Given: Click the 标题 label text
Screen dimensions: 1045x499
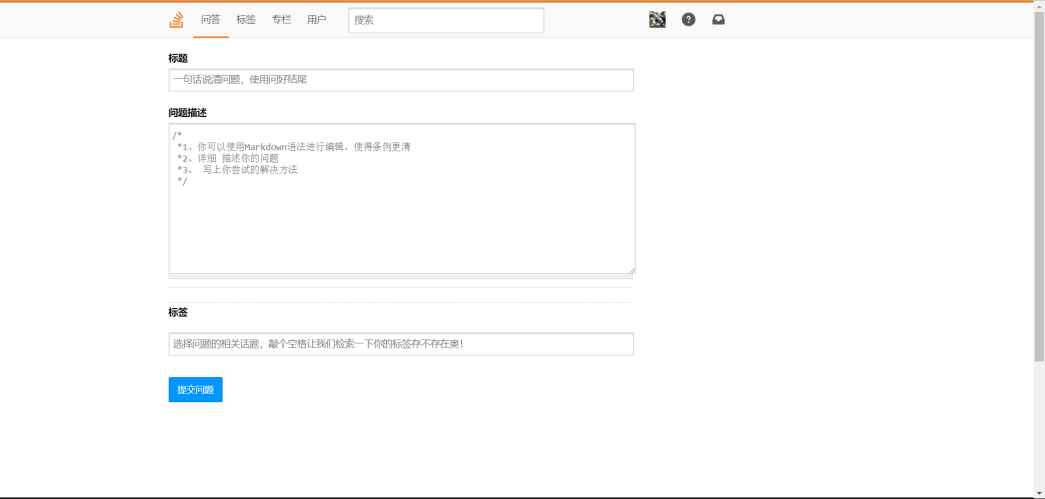Looking at the screenshot, I should [178, 59].
